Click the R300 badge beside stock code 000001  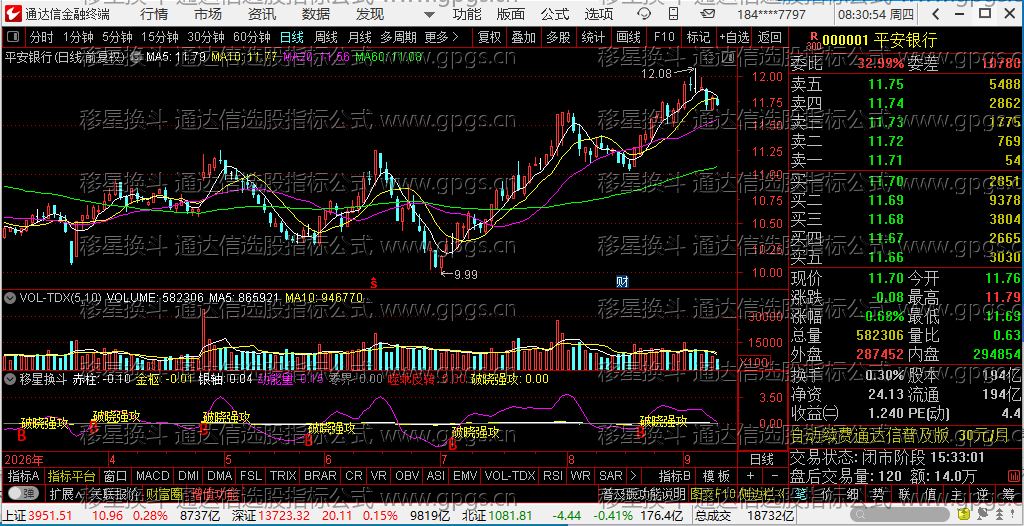click(x=813, y=41)
